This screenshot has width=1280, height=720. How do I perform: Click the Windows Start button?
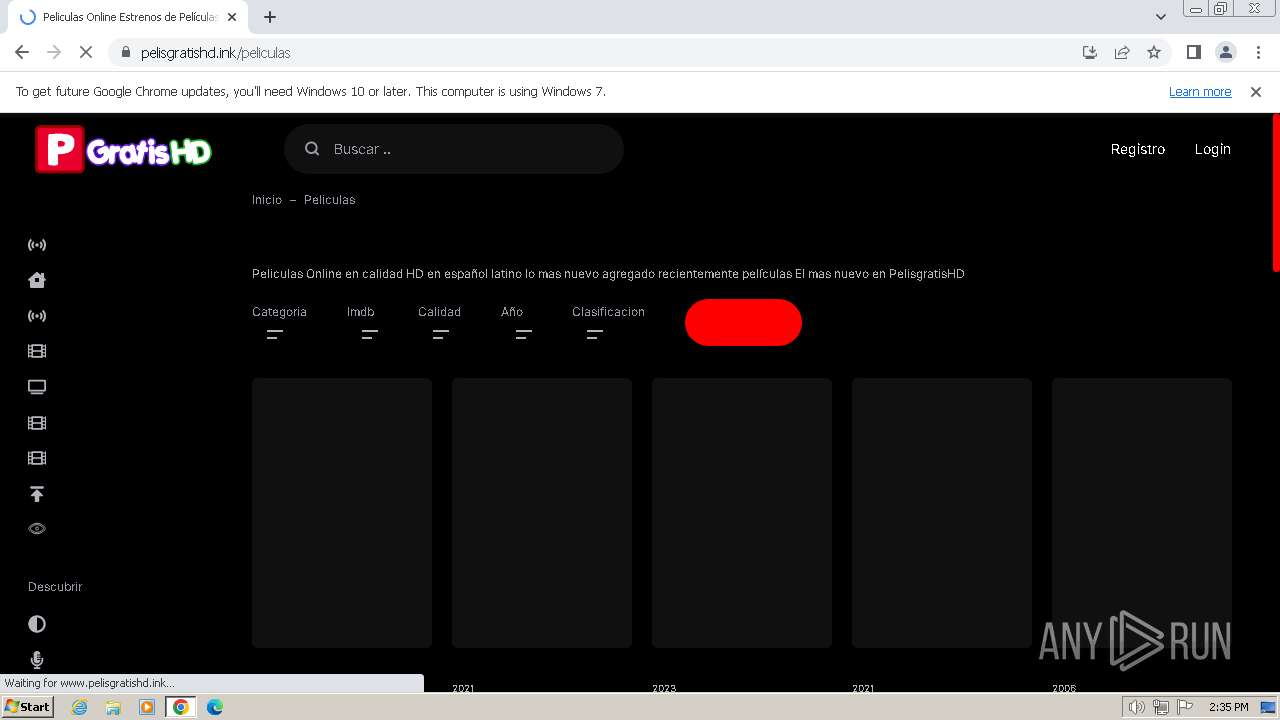coord(28,707)
